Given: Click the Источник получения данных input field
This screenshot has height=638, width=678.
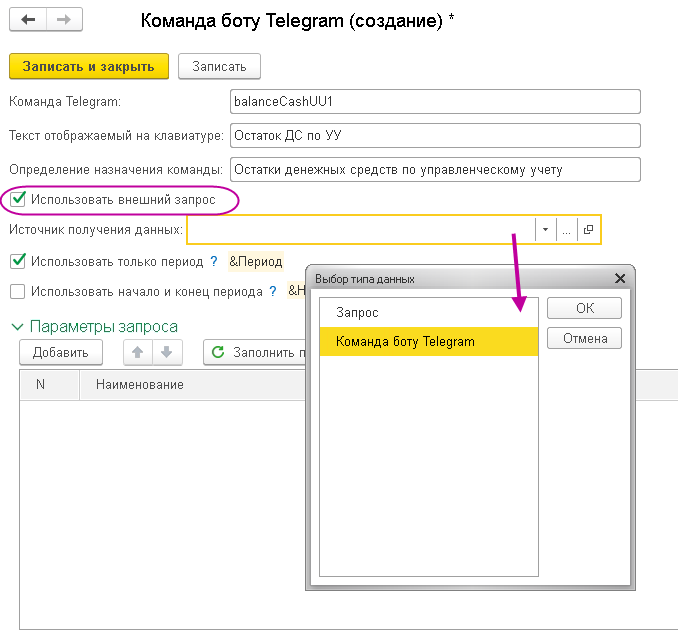Looking at the screenshot, I should [x=361, y=229].
